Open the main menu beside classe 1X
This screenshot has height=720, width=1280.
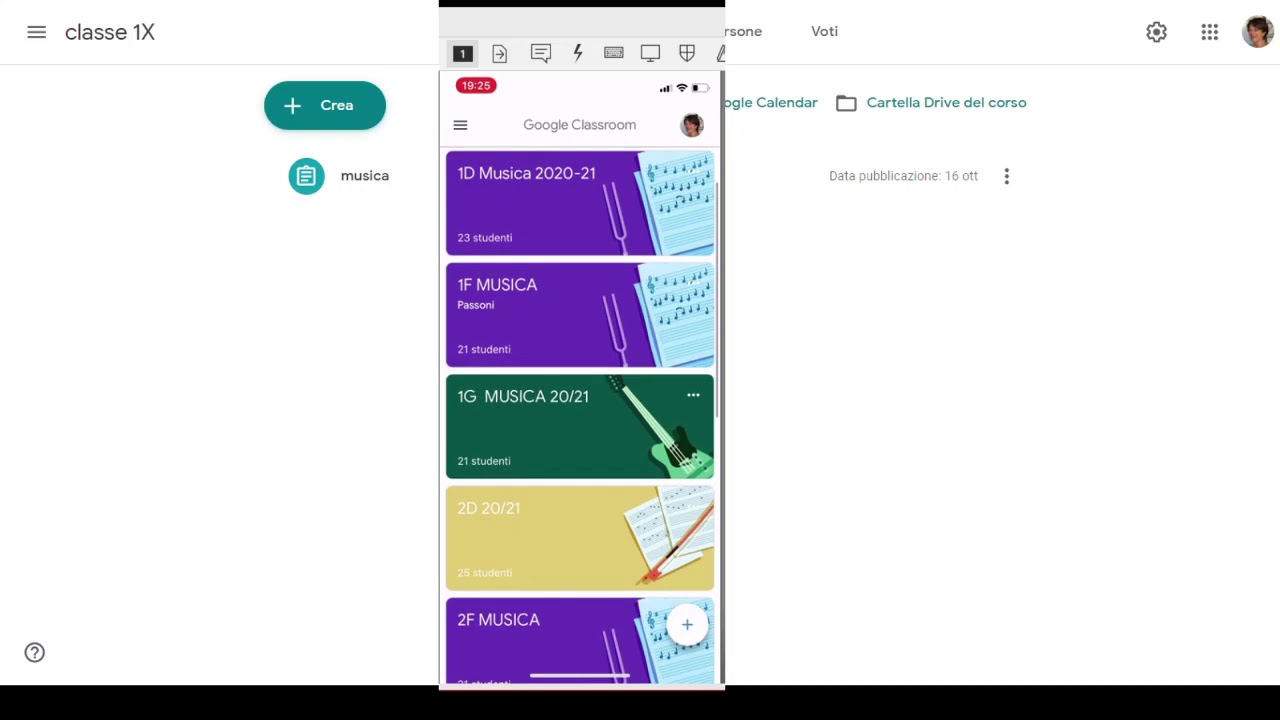(37, 32)
